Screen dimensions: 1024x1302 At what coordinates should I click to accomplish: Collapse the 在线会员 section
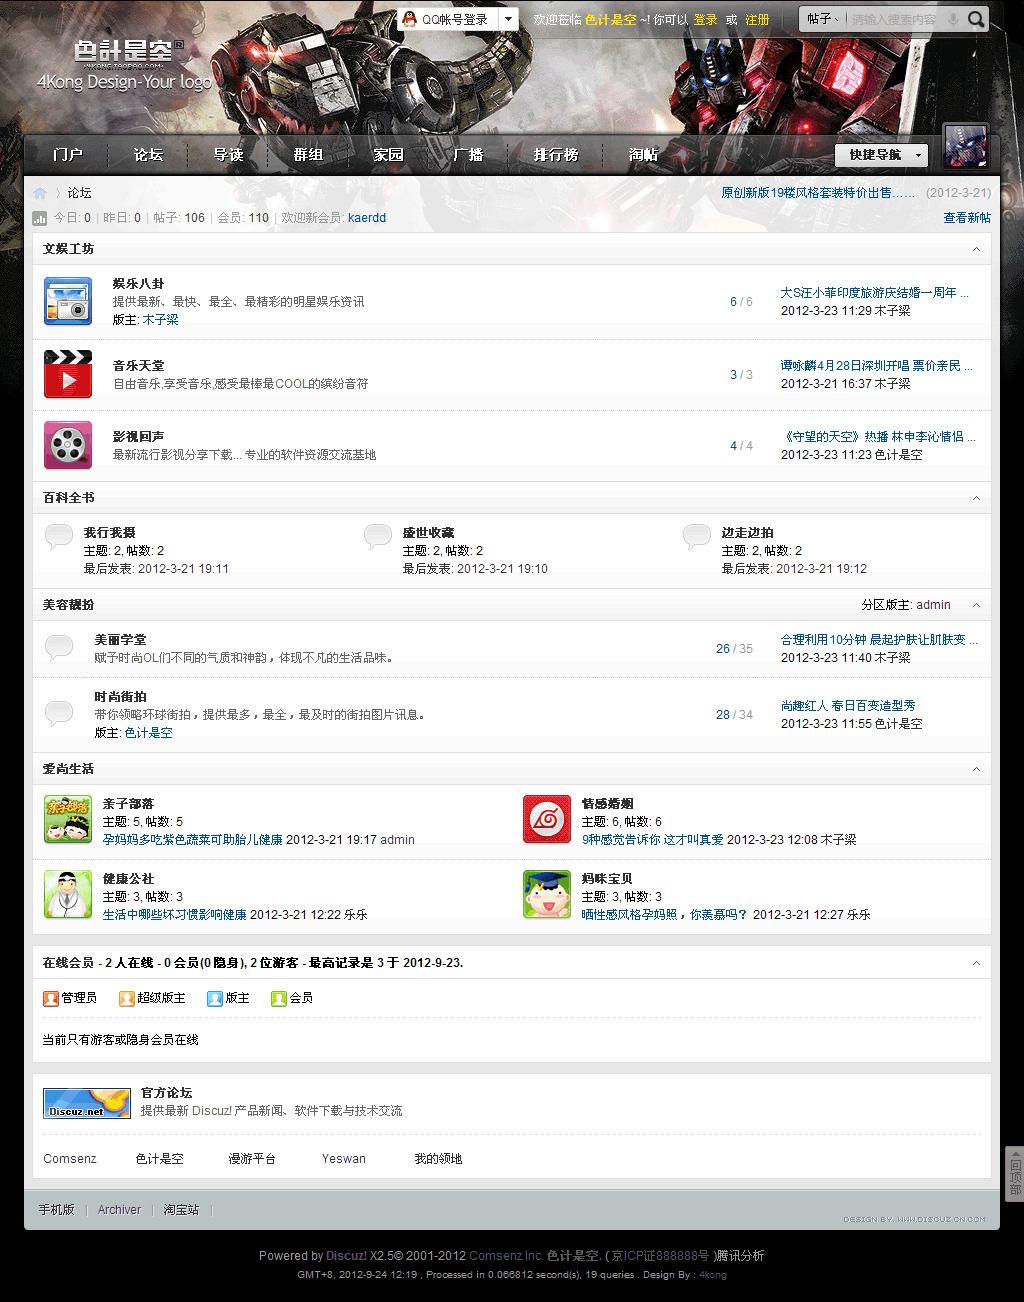pos(977,963)
